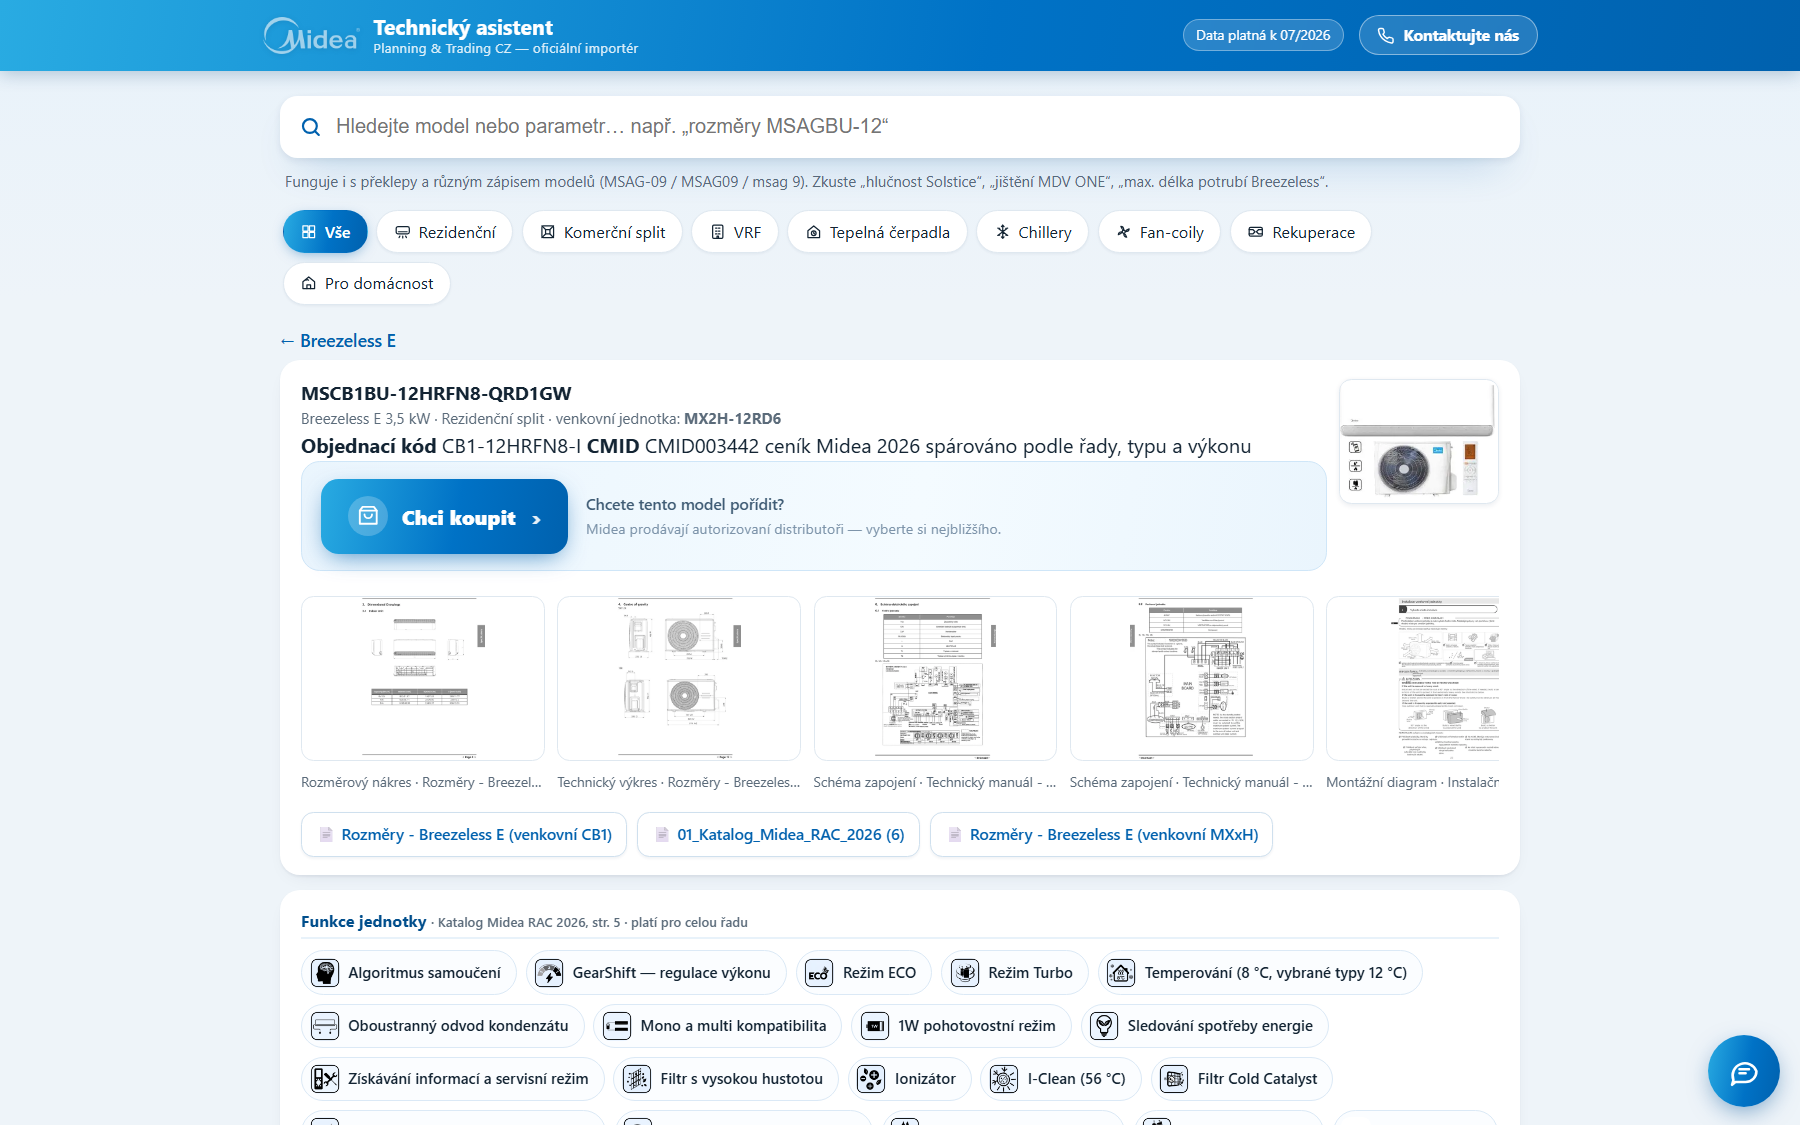The image size is (1800, 1125).
Task: Click the Ionizátor feature icon
Action: pos(871,1079)
